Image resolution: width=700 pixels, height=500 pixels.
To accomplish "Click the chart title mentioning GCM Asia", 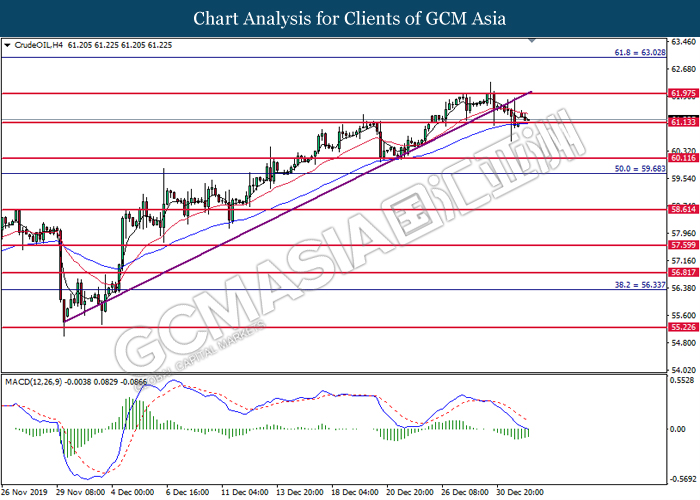I will (x=349, y=18).
